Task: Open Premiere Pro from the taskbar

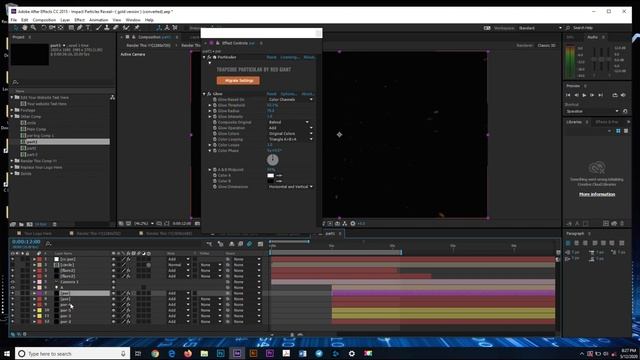Action: (269, 353)
